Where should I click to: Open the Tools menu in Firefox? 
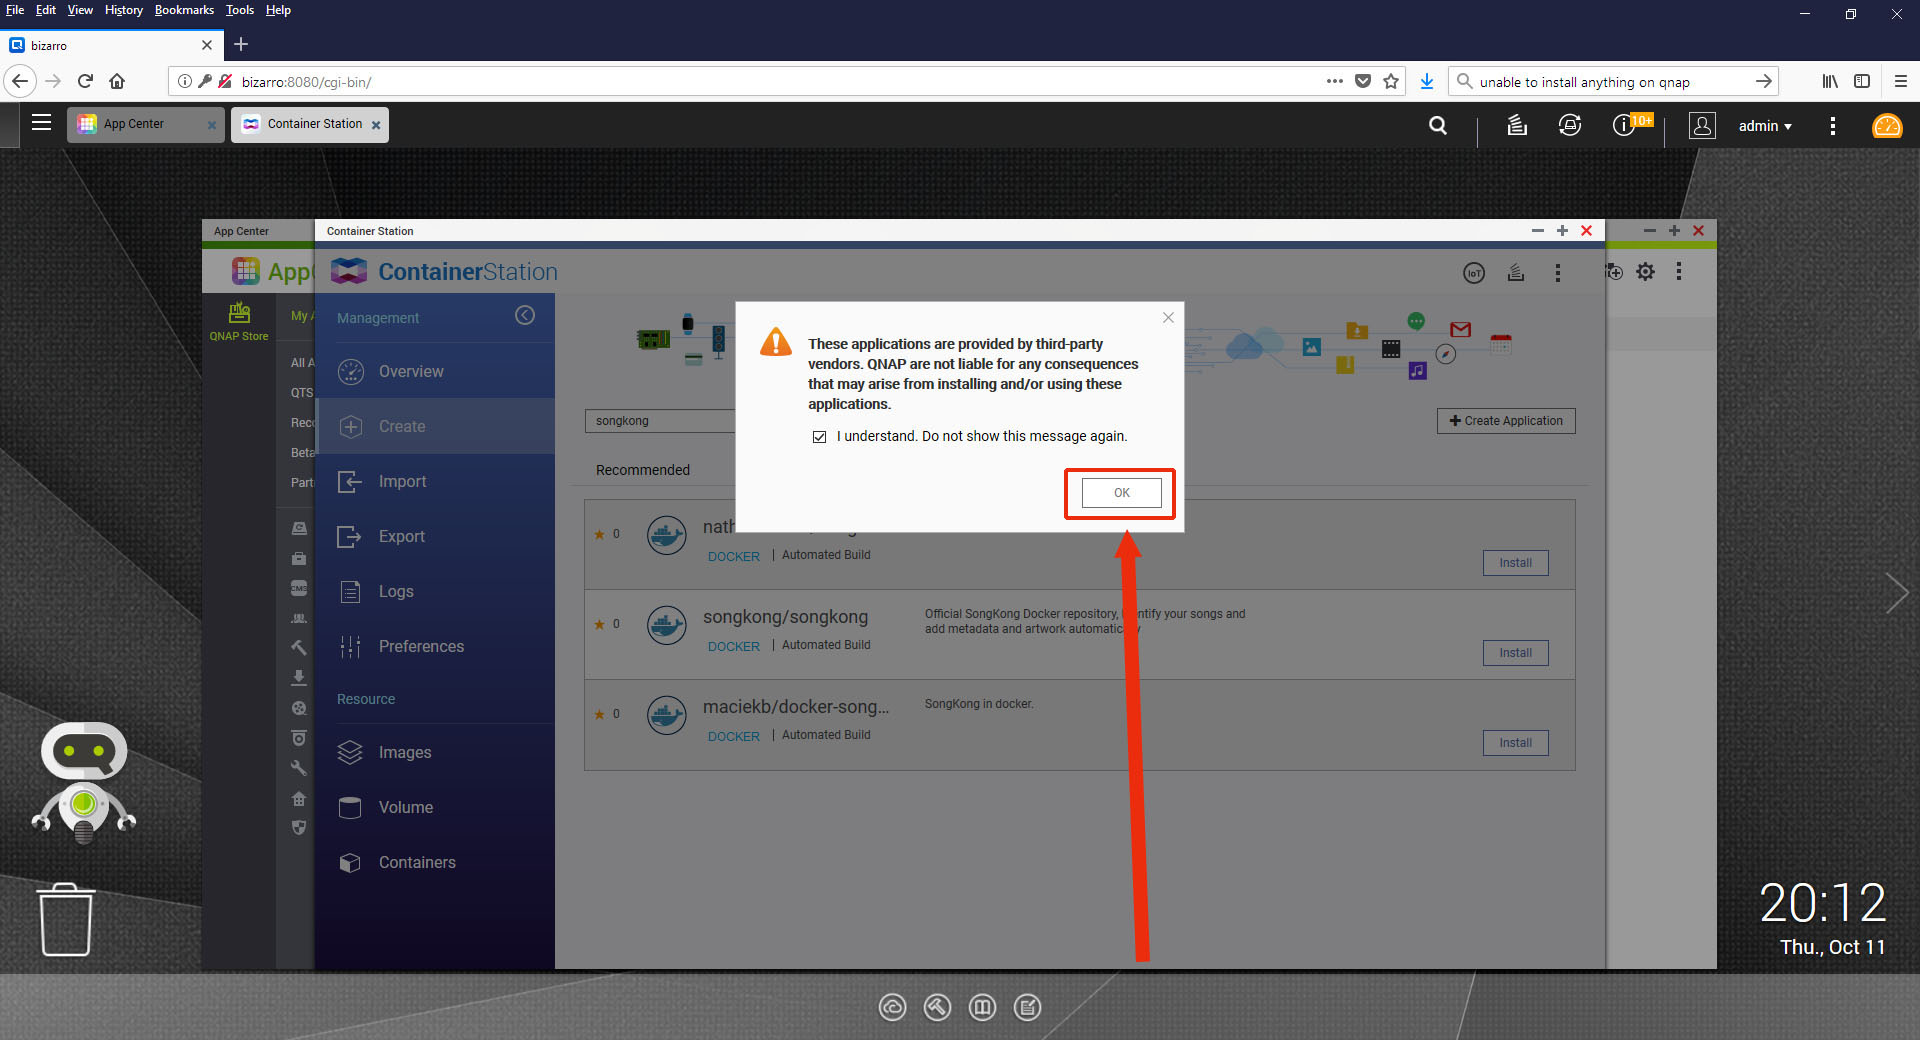240,10
